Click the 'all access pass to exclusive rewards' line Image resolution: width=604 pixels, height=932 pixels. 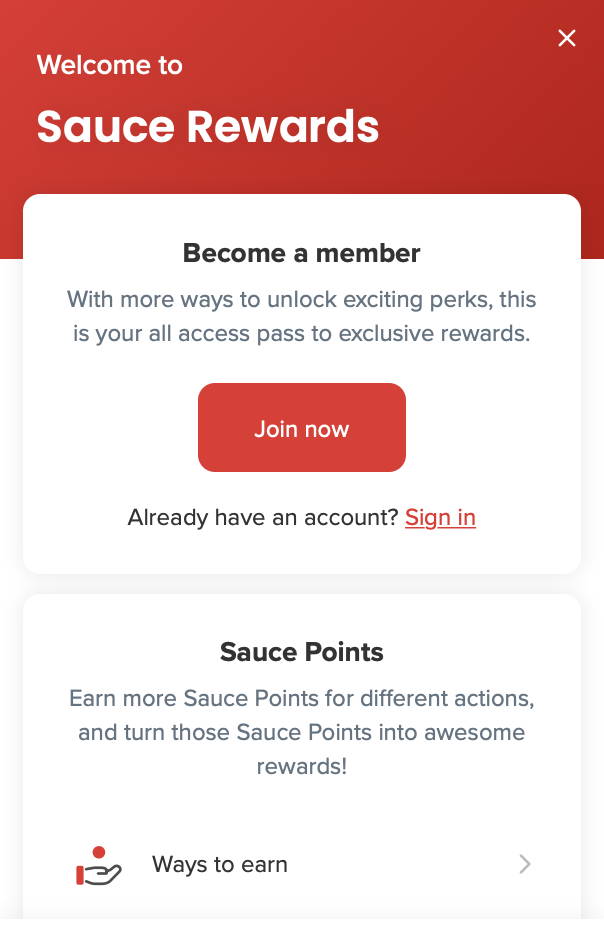[302, 334]
